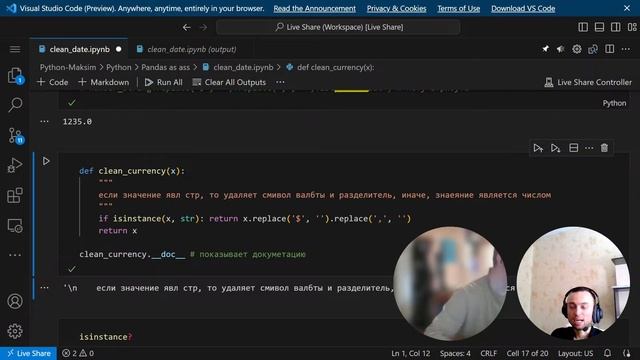Open the hamburger application menu

(15, 49)
